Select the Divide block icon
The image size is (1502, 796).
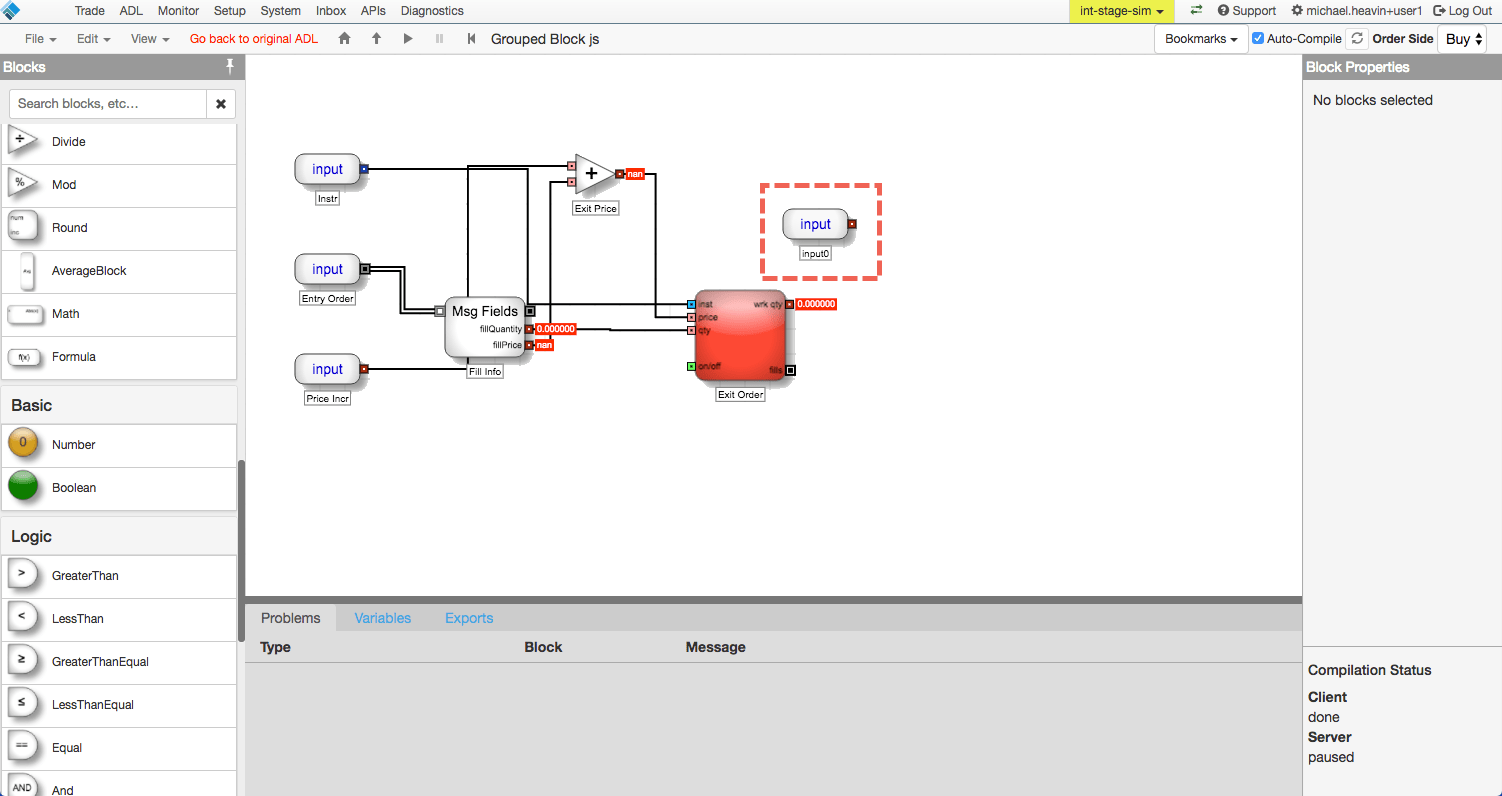click(22, 141)
